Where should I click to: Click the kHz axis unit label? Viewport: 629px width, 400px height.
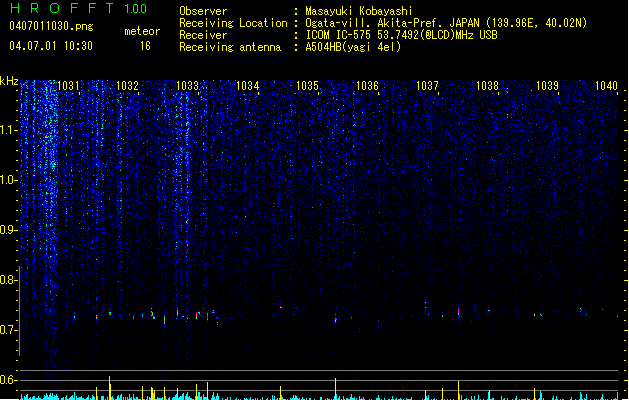[9, 81]
